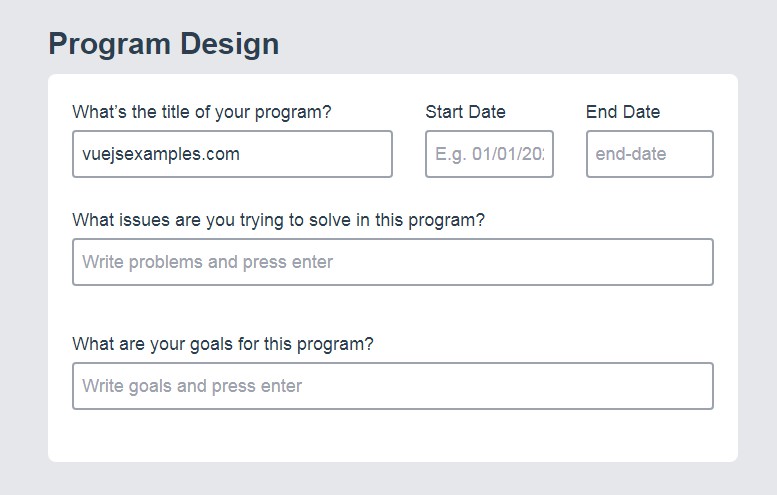Click the 'end-date' placeholder text

[630, 155]
